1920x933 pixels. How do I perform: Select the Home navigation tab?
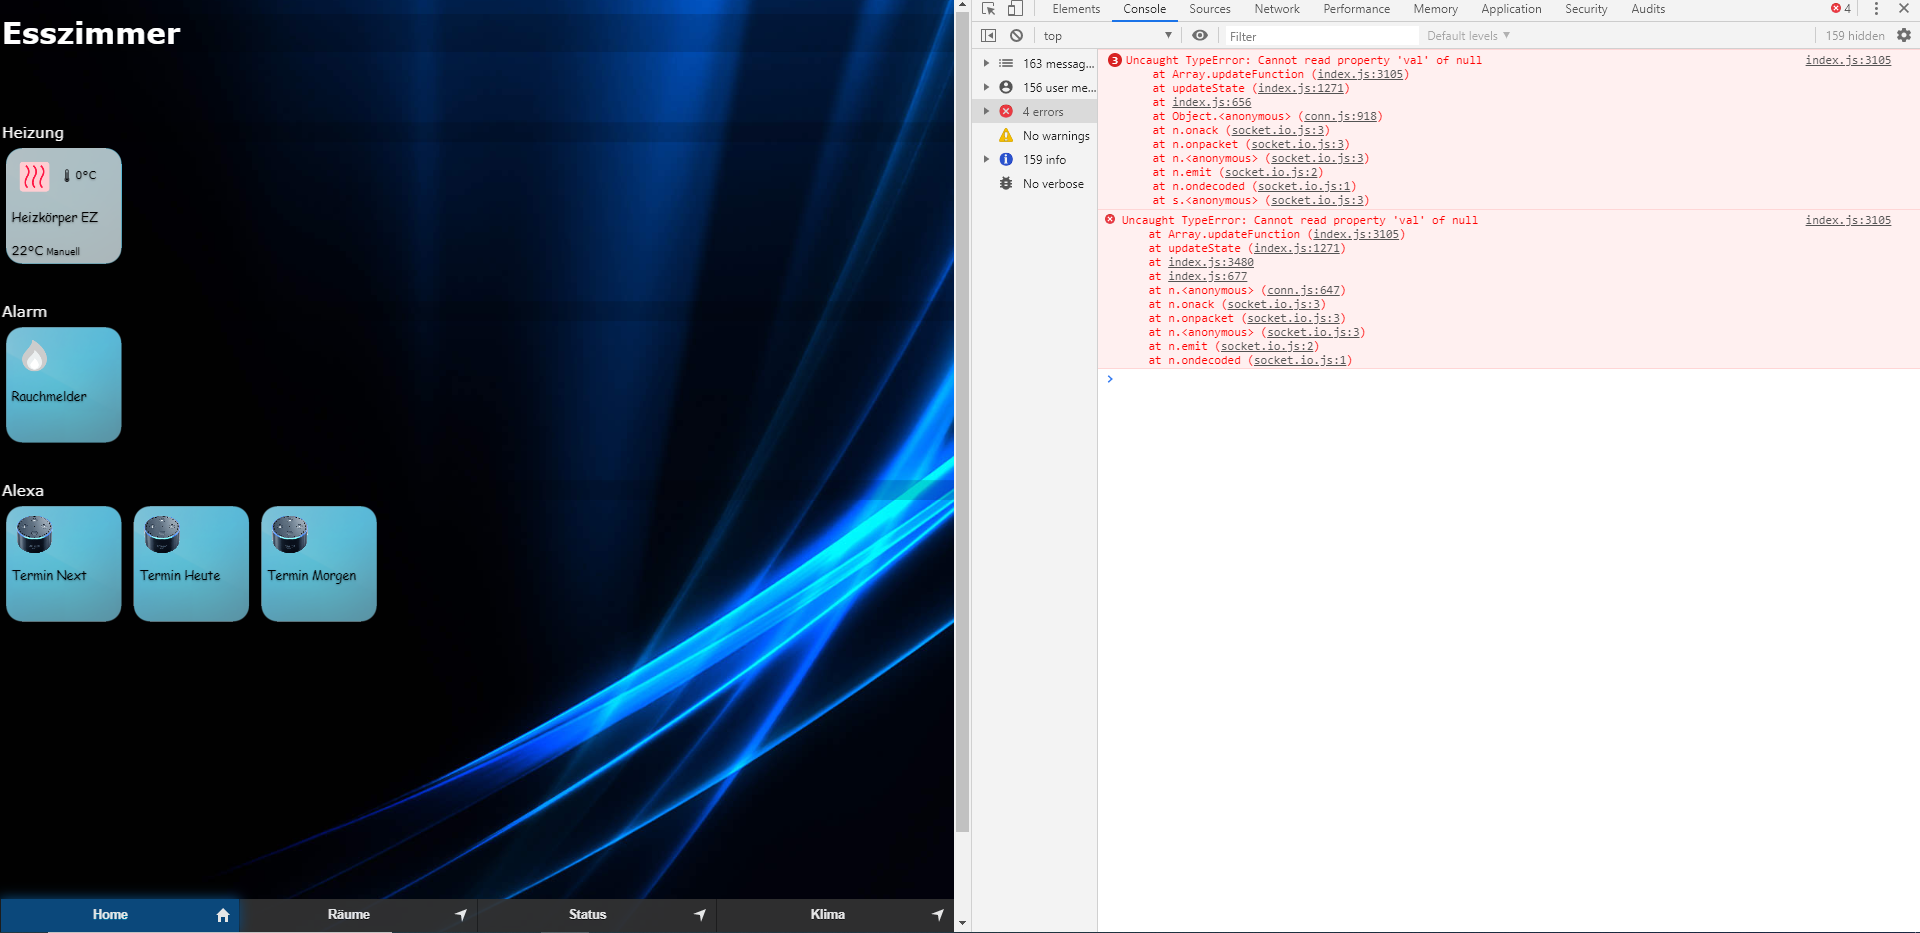click(x=119, y=915)
